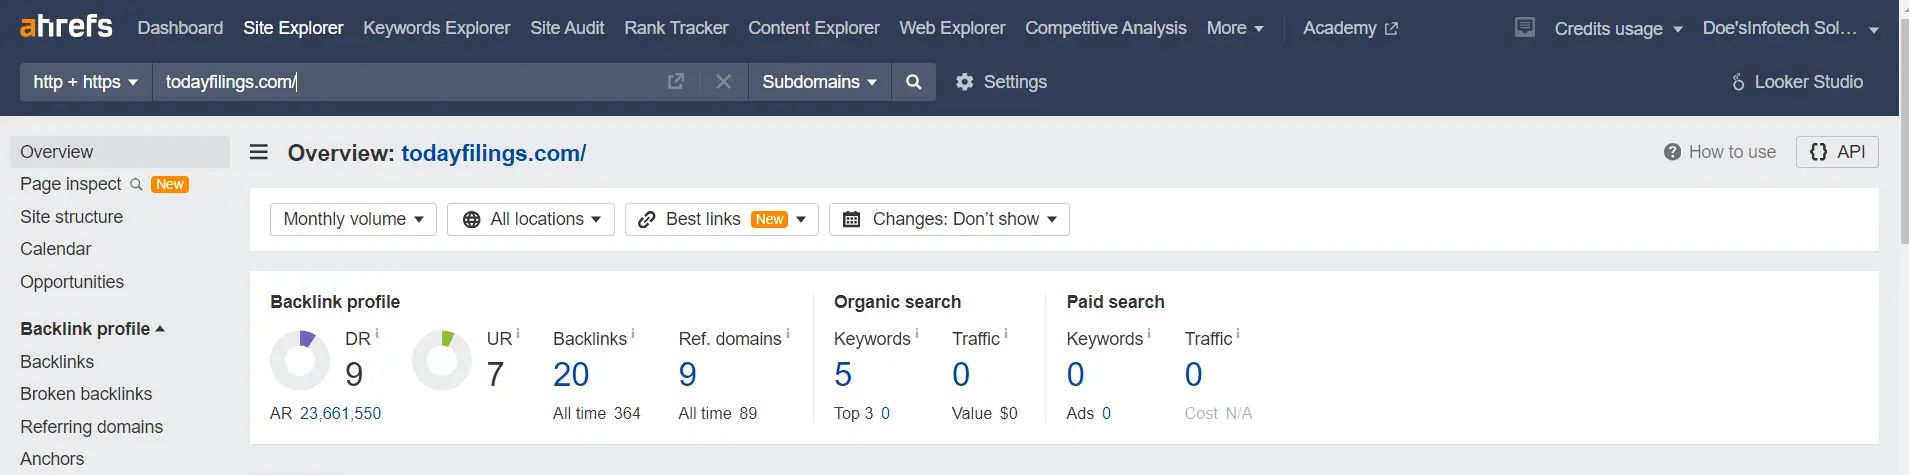Click the Backlinks count 20
Image resolution: width=1909 pixels, height=475 pixels.
coord(571,374)
